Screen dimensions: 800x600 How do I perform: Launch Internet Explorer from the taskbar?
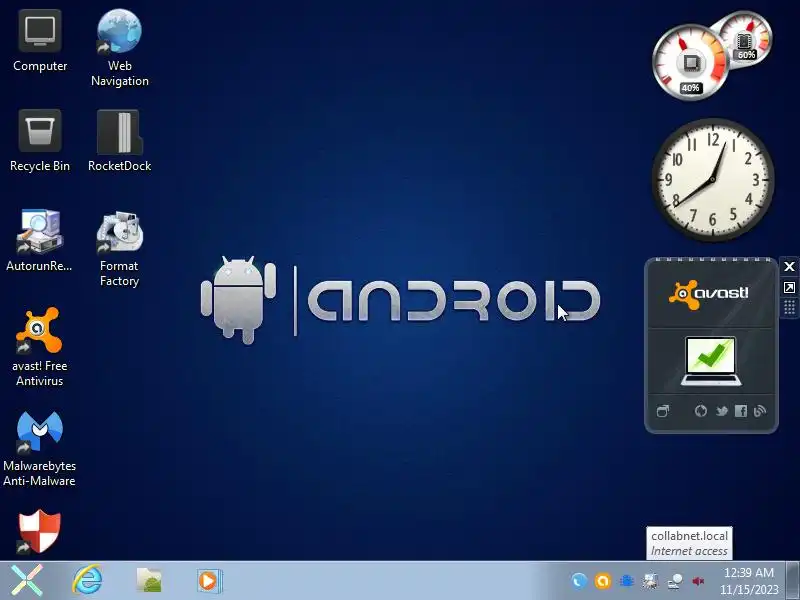click(x=87, y=581)
